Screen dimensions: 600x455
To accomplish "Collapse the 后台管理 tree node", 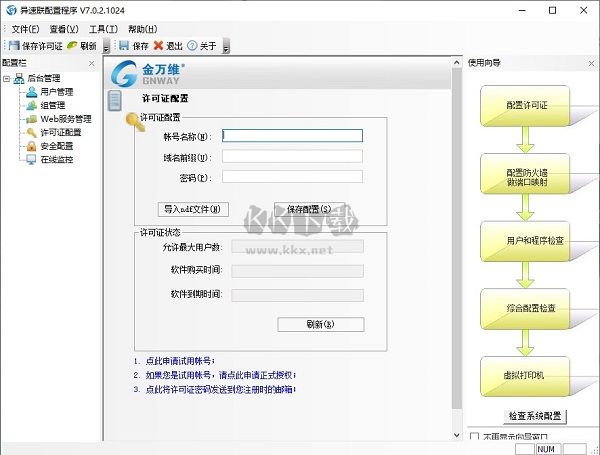I will [x=6, y=79].
